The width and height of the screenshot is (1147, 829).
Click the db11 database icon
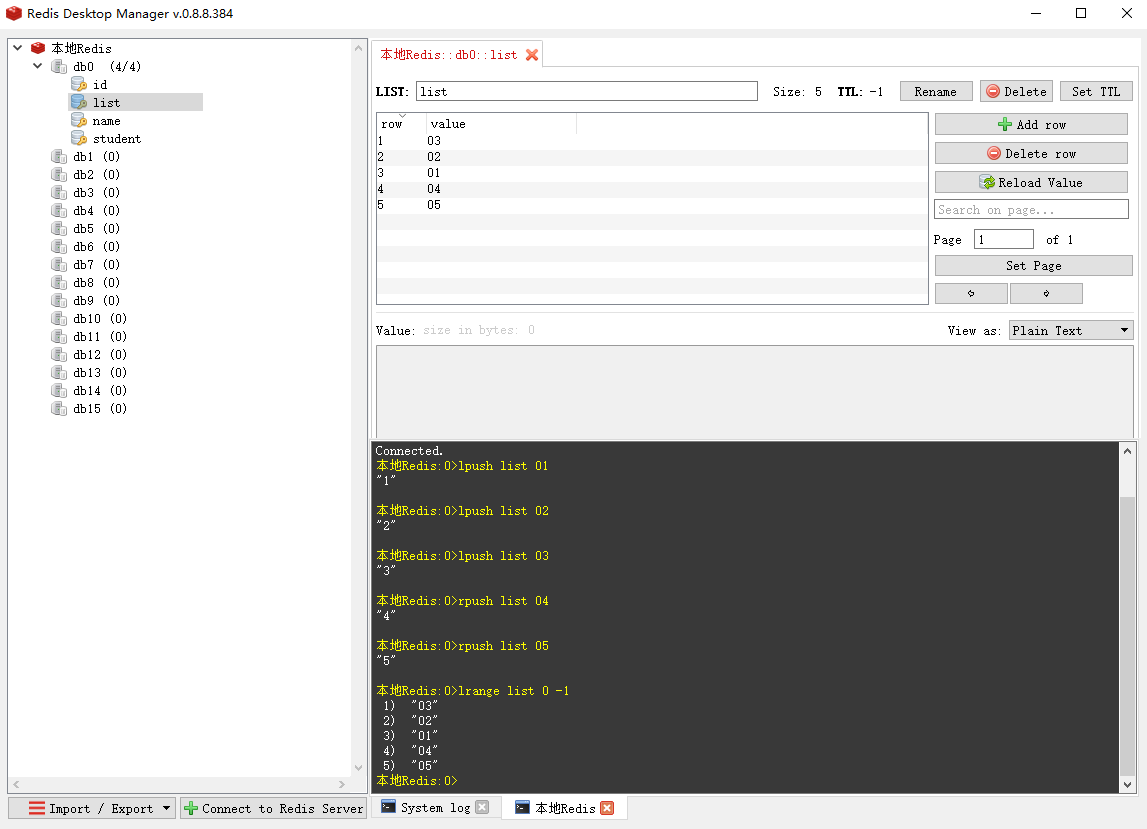59,337
